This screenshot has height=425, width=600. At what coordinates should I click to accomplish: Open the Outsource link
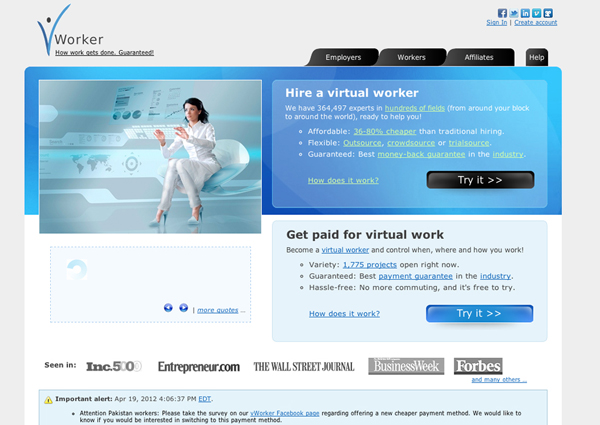click(x=362, y=143)
